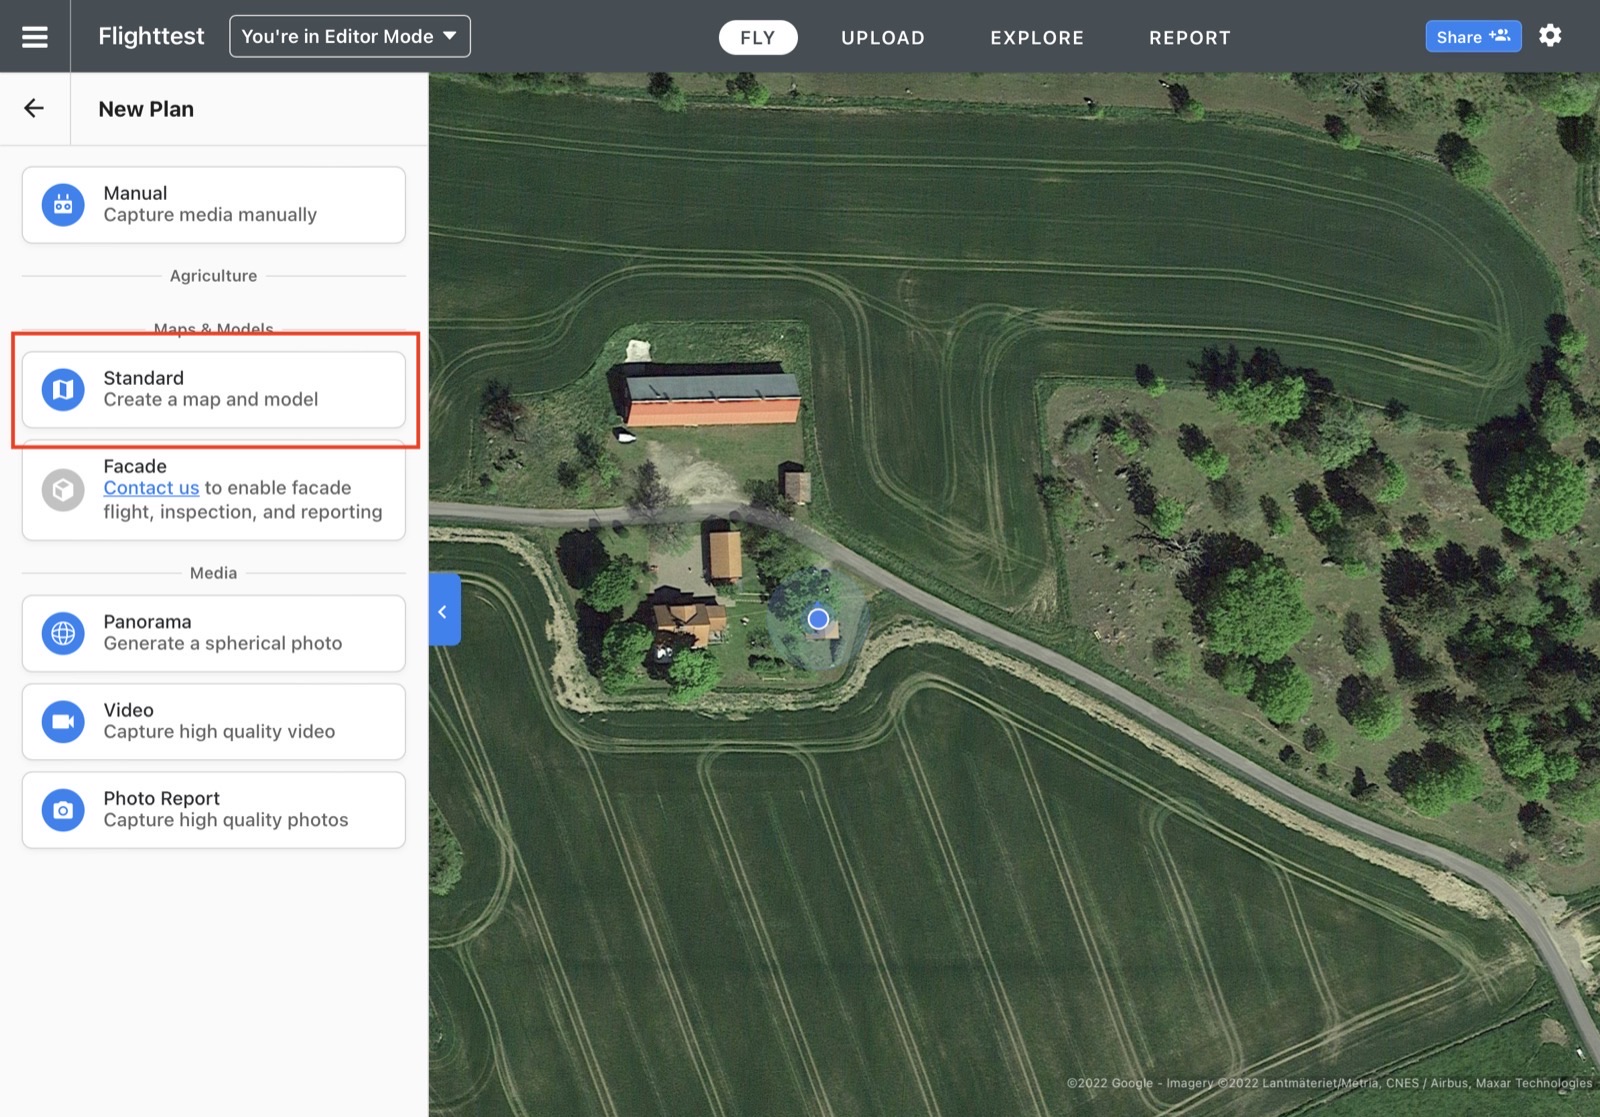Screen dimensions: 1600x1117
Task: Open the Editor Mode dropdown
Action: [x=350, y=37]
